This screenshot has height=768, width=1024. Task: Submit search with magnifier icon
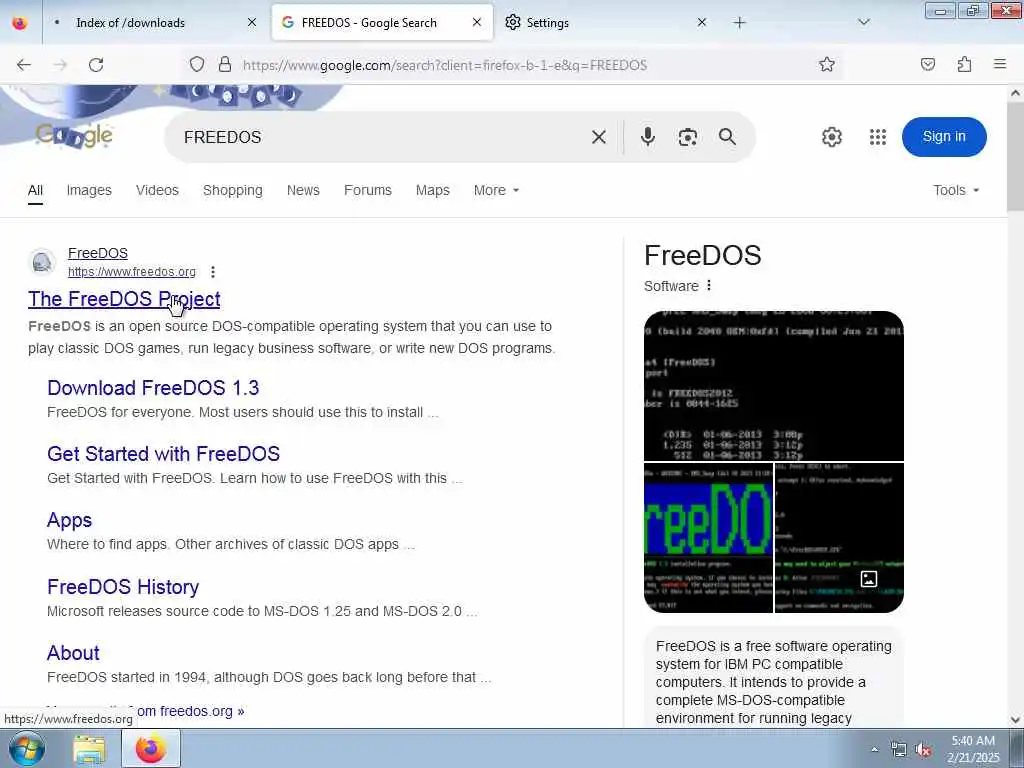click(728, 136)
